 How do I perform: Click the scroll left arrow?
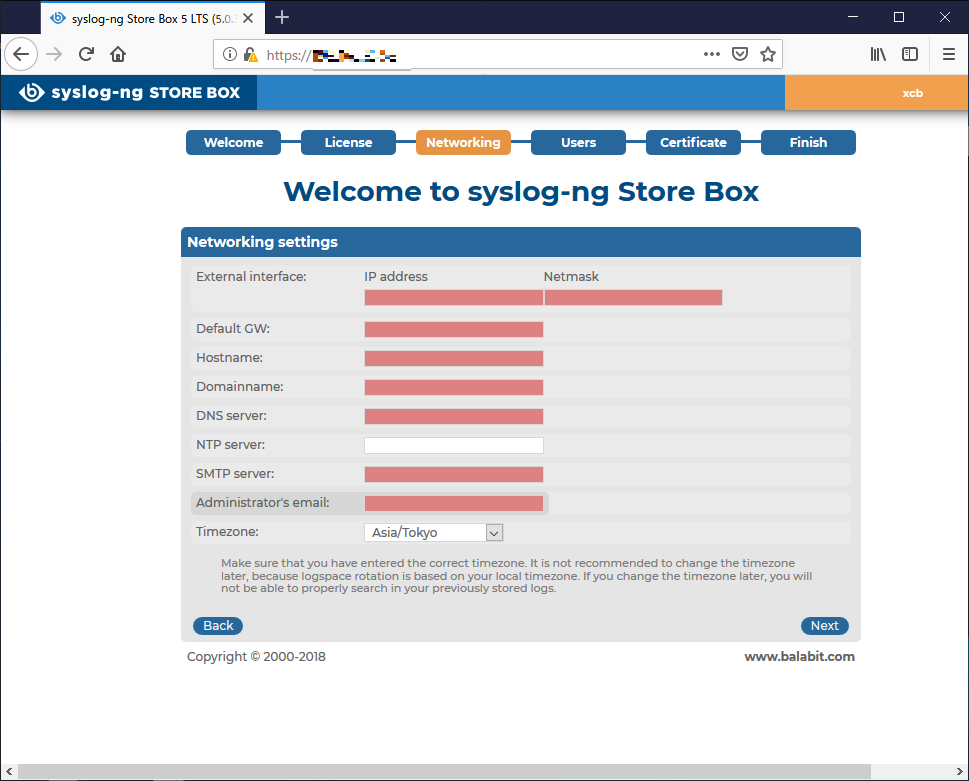coord(9,771)
